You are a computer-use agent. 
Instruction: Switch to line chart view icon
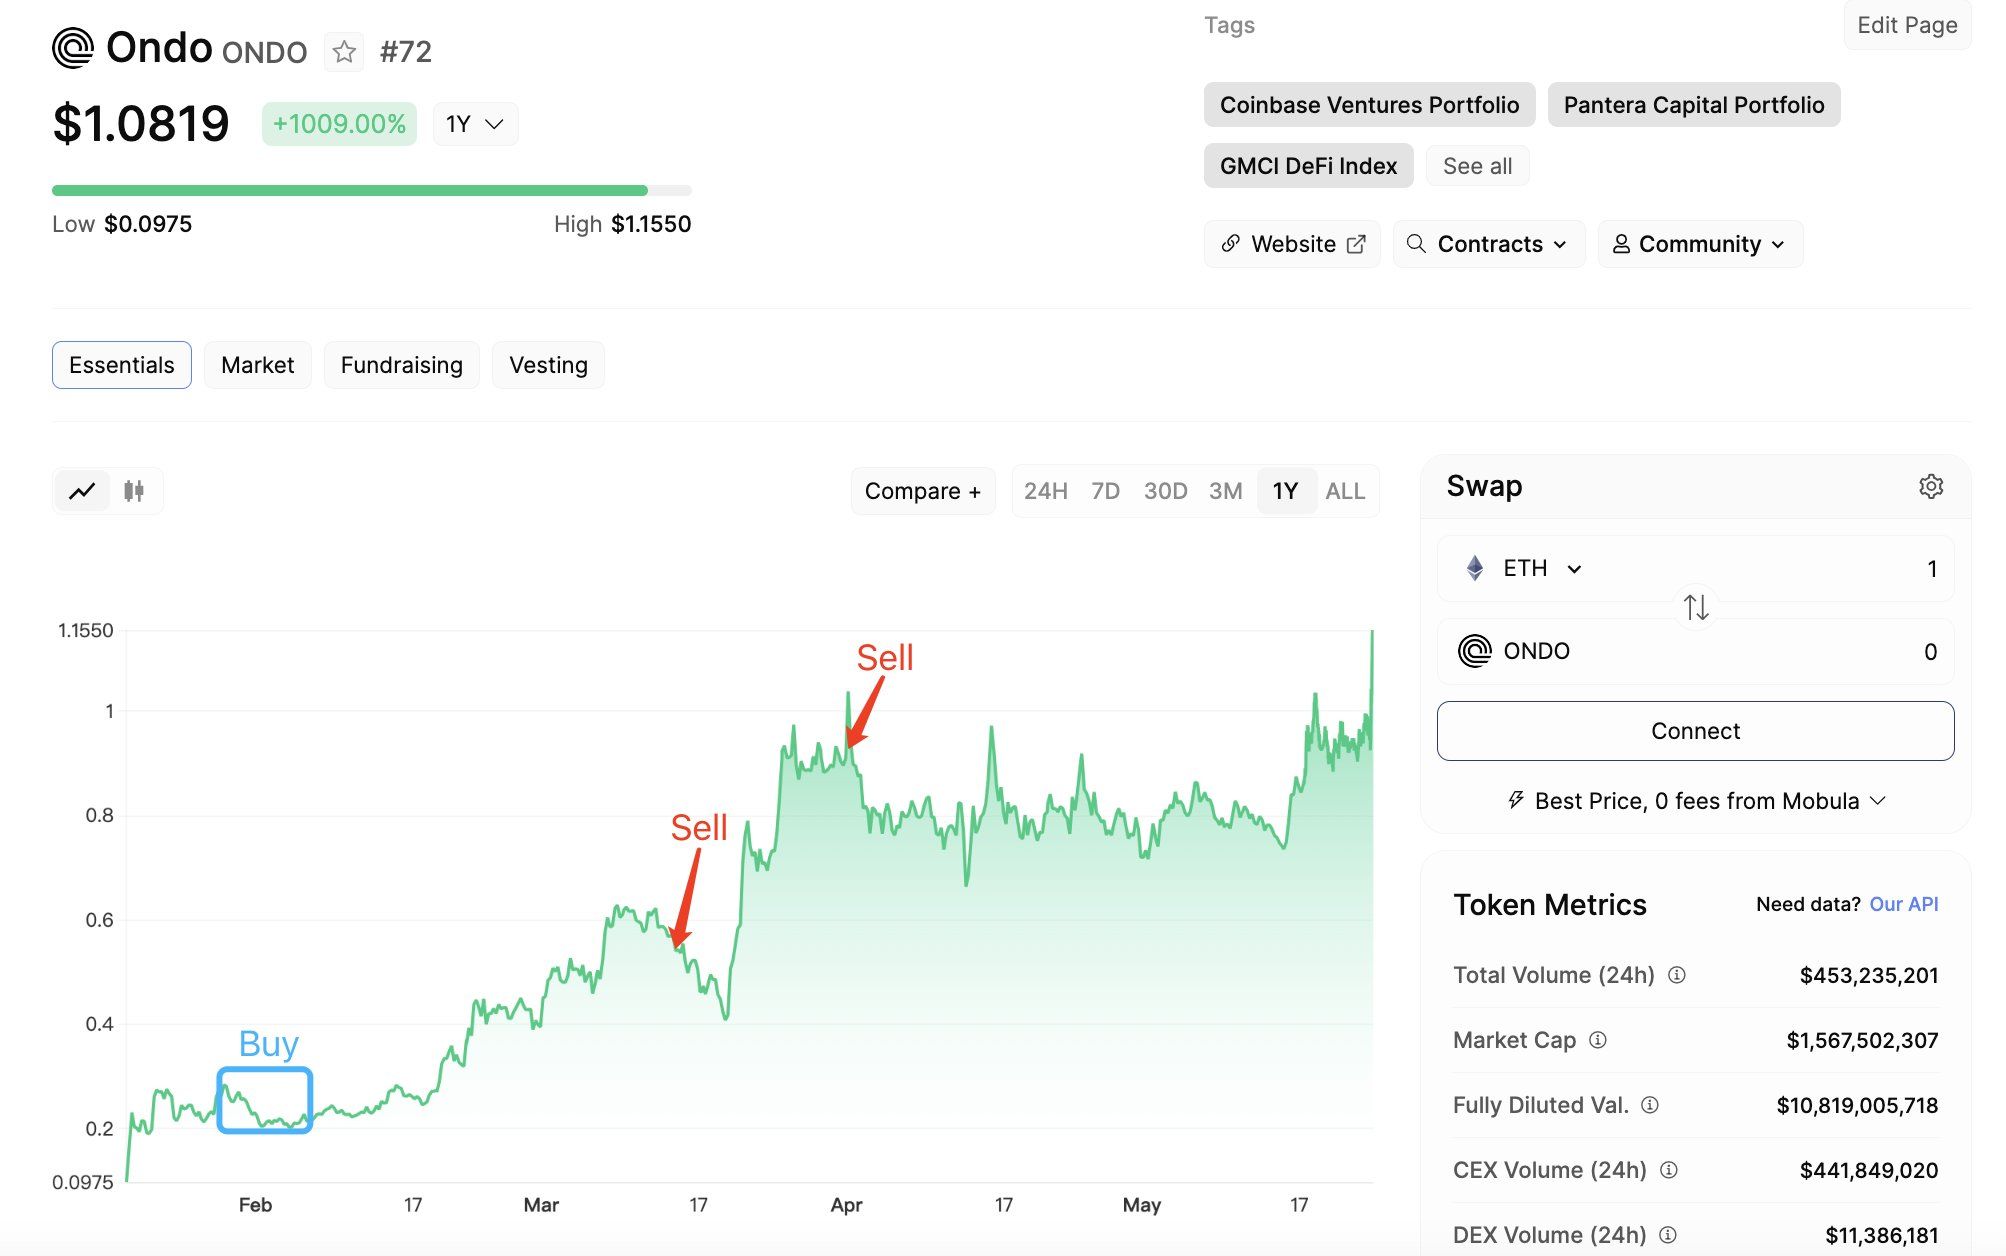[82, 491]
